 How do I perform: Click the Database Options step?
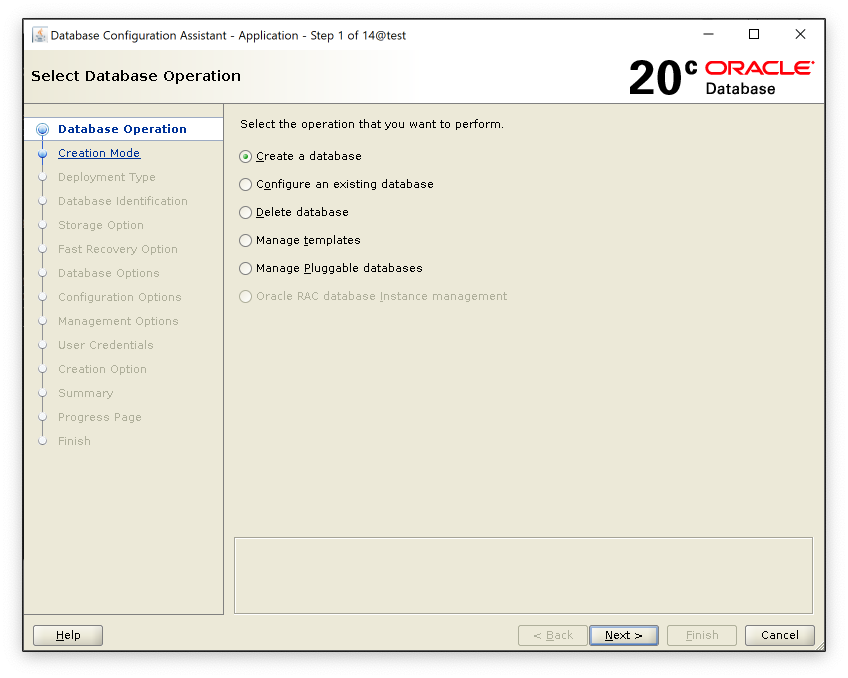(x=109, y=273)
